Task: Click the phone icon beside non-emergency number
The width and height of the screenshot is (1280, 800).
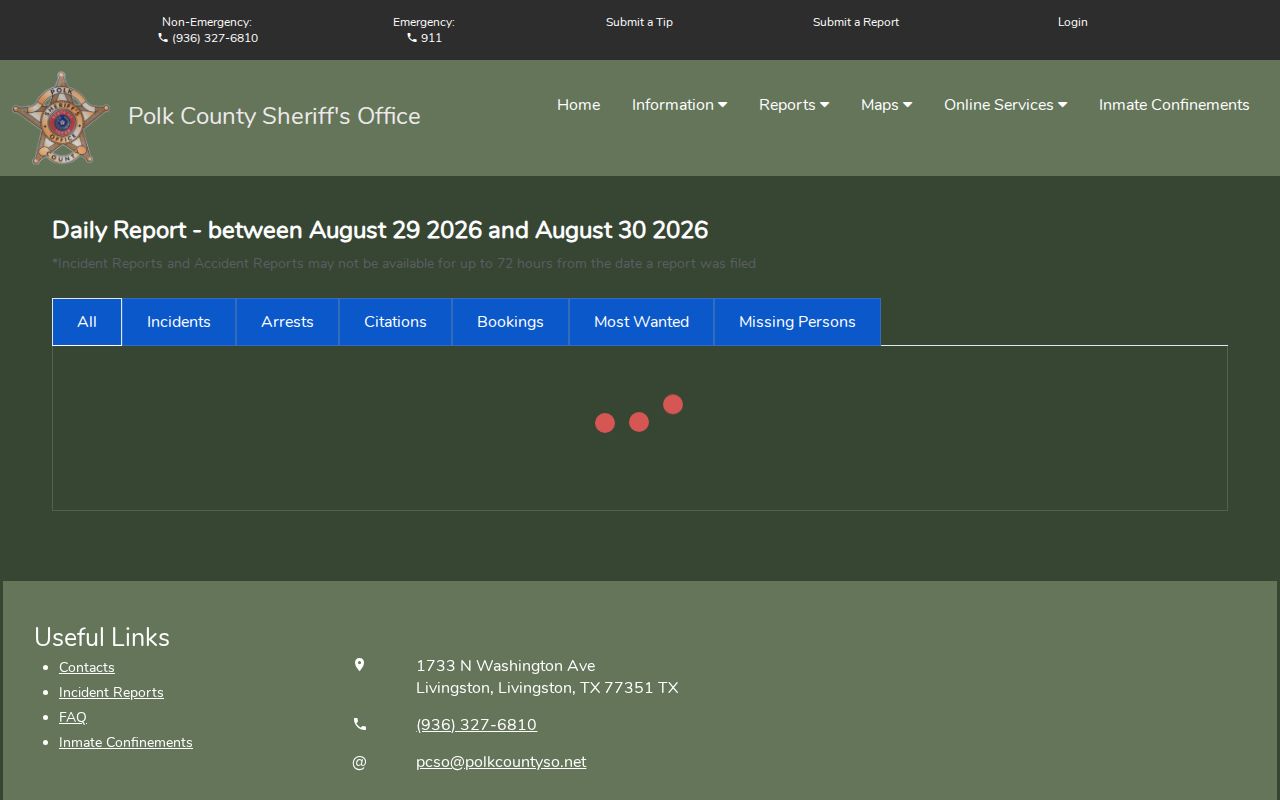Action: 163,38
